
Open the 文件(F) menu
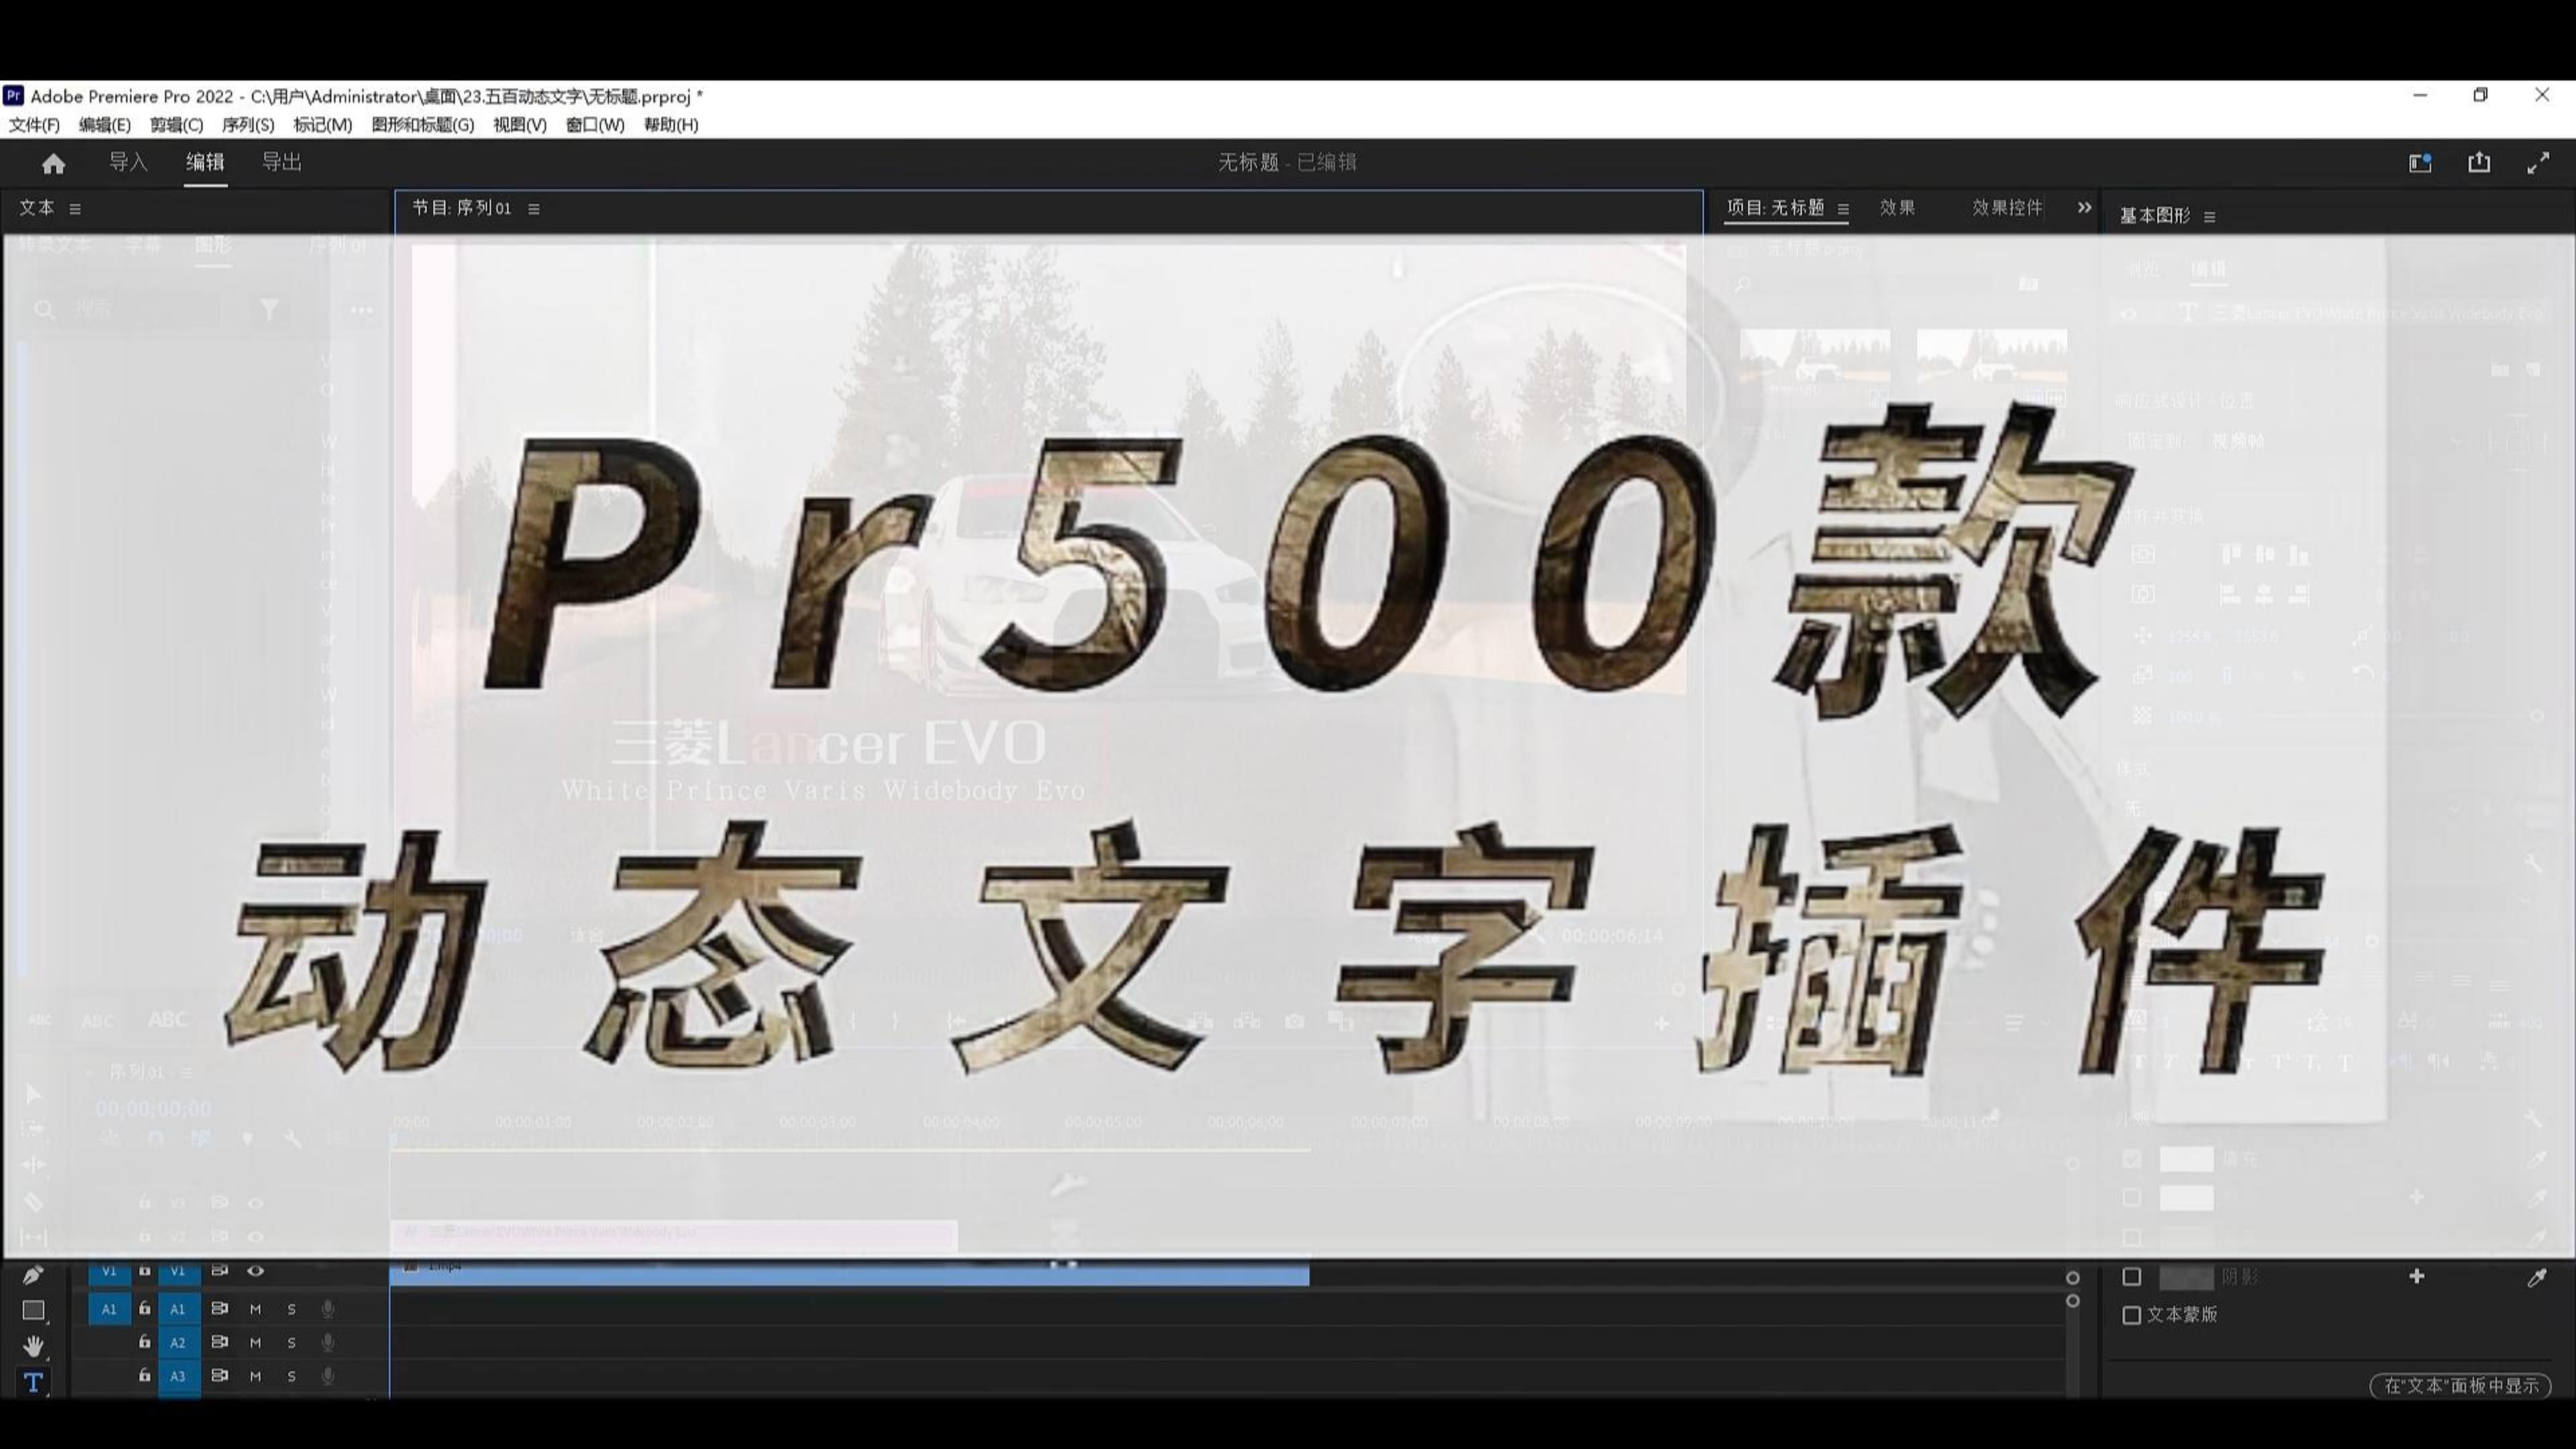tap(35, 125)
